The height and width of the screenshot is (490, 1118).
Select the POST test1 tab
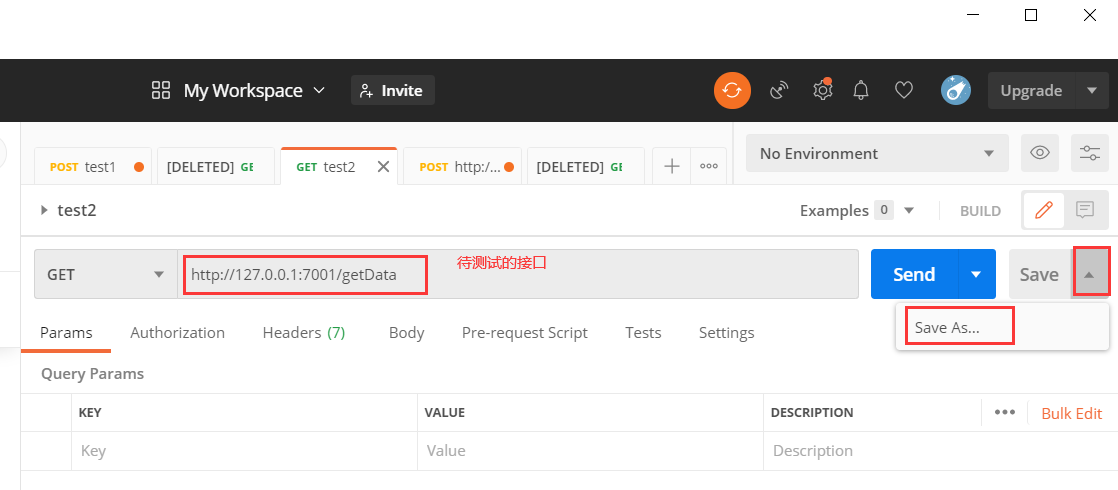coord(93,166)
